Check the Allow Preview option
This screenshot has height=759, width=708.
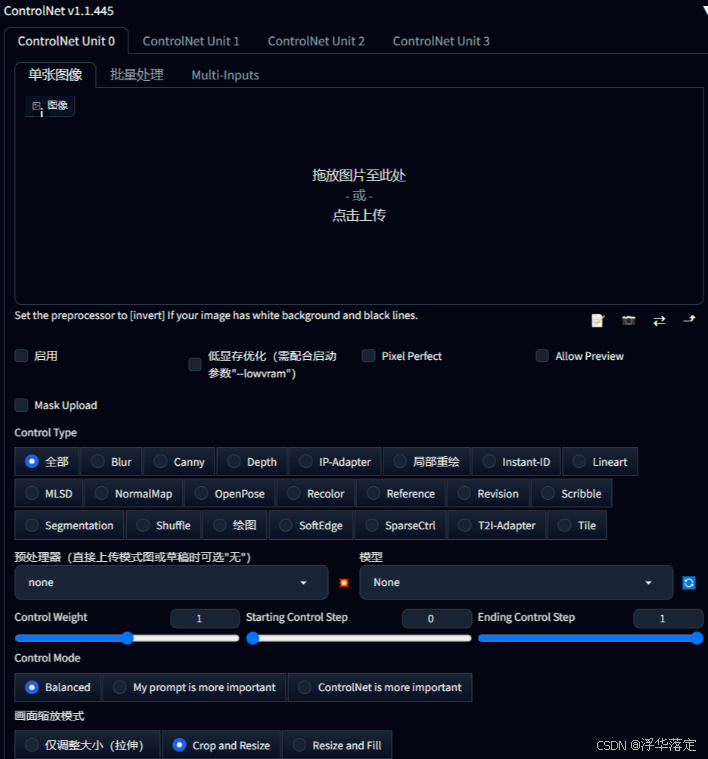542,356
